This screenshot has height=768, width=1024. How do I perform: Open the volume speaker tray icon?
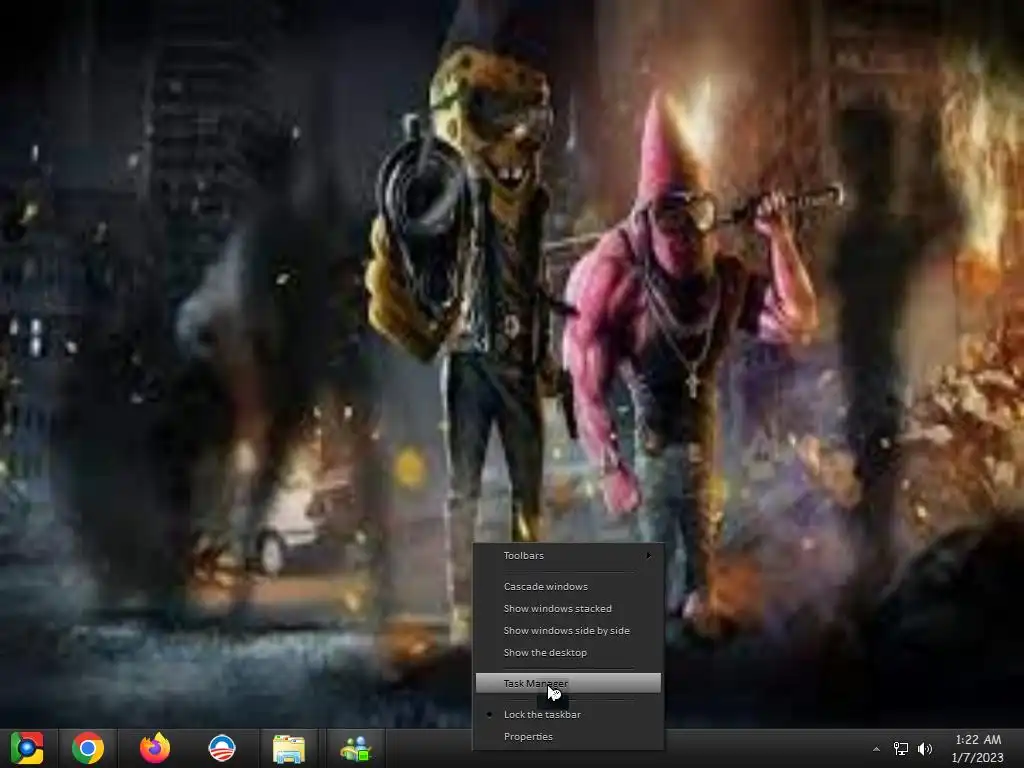(925, 749)
